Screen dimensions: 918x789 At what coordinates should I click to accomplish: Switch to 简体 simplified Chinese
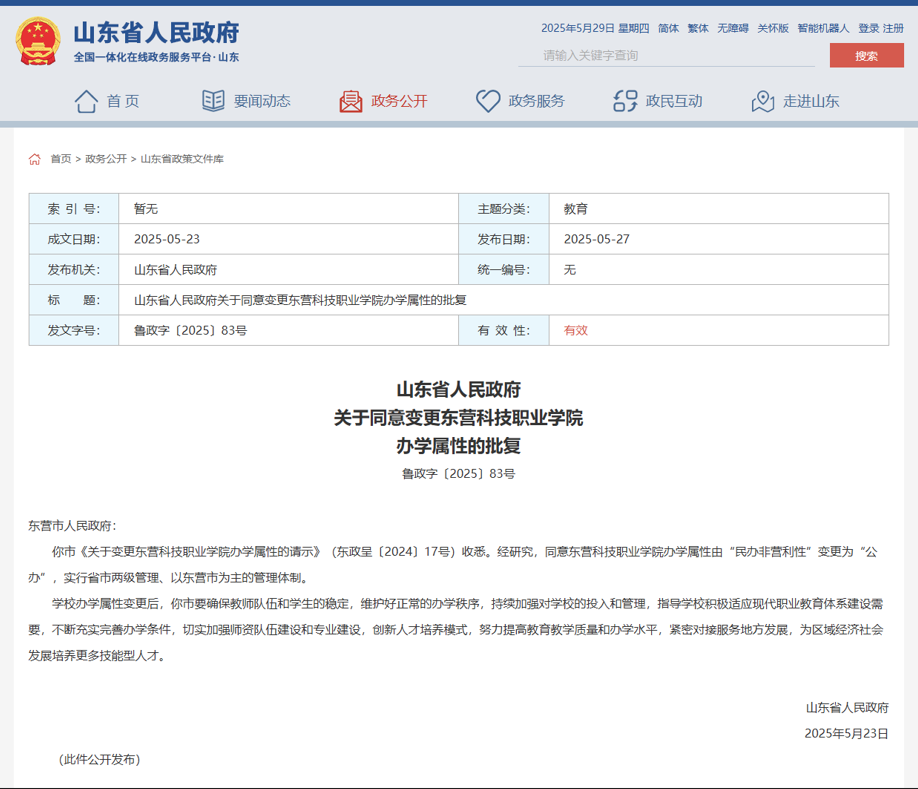pyautogui.click(x=668, y=28)
